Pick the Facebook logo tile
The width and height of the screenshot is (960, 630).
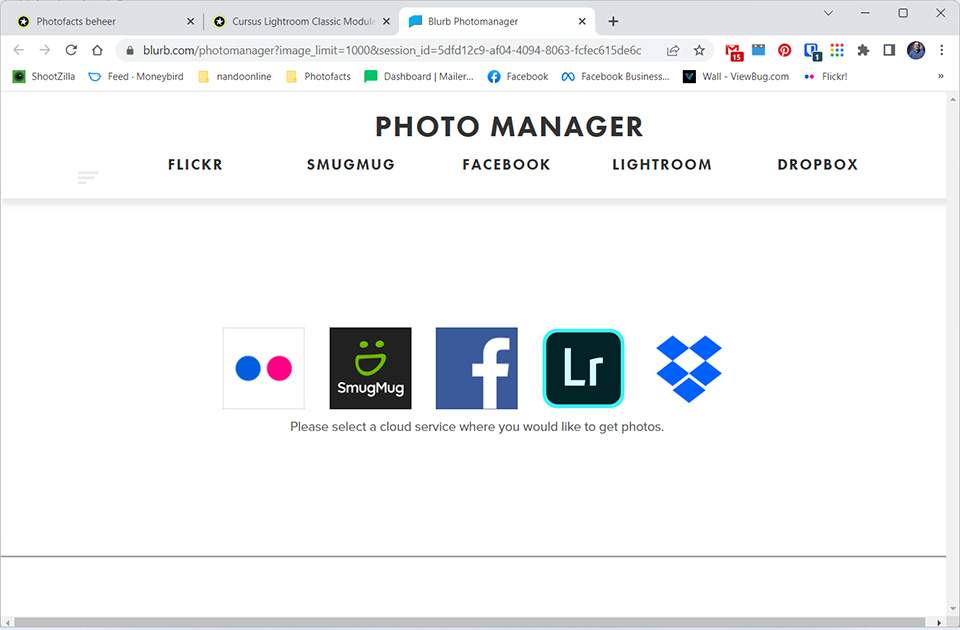click(x=476, y=368)
